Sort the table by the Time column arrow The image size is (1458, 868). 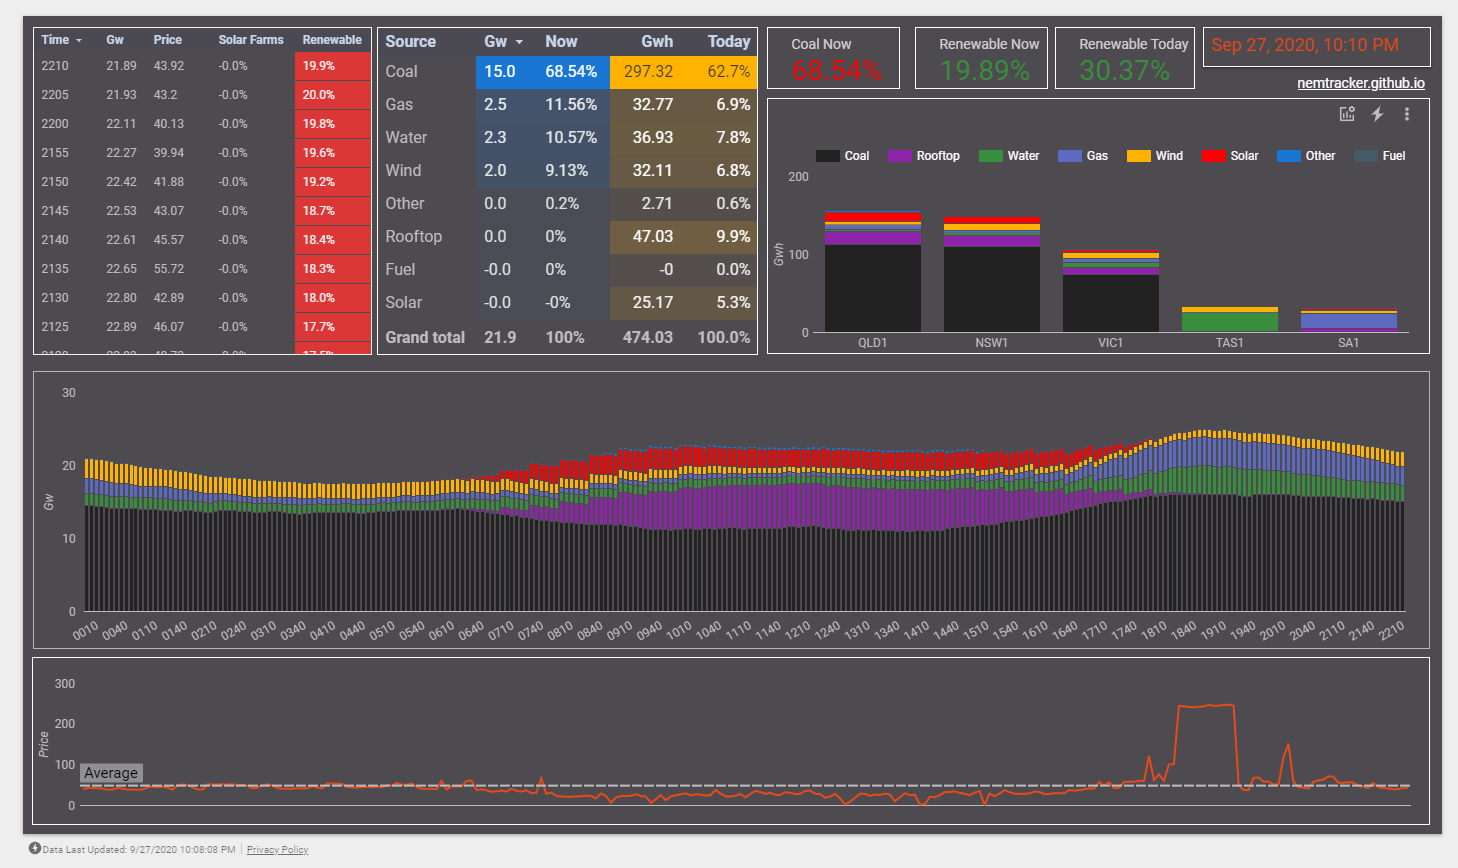tap(79, 41)
